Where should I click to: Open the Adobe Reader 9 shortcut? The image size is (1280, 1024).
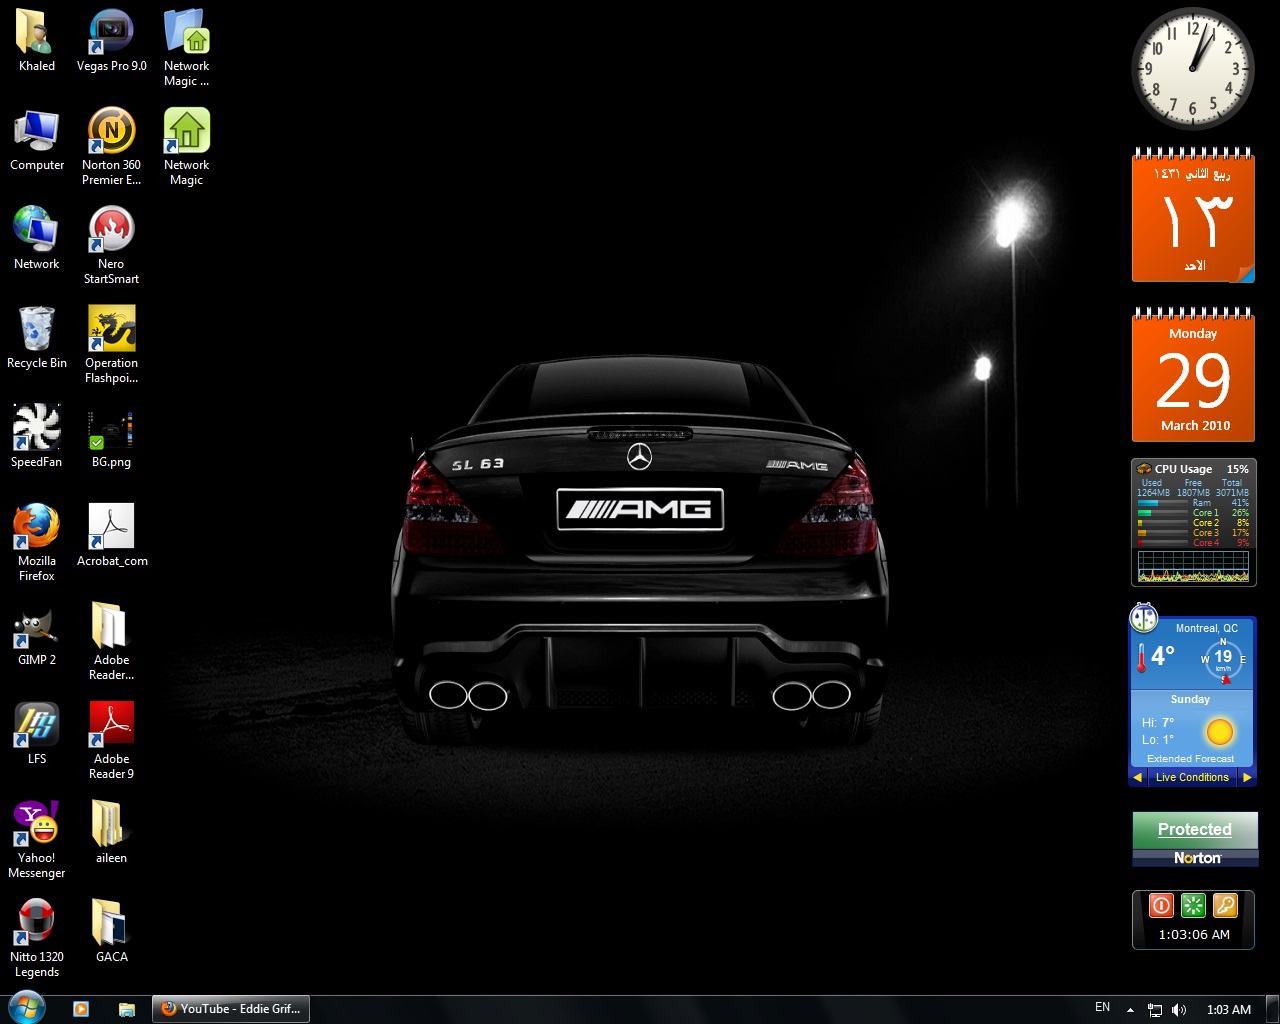[112, 741]
